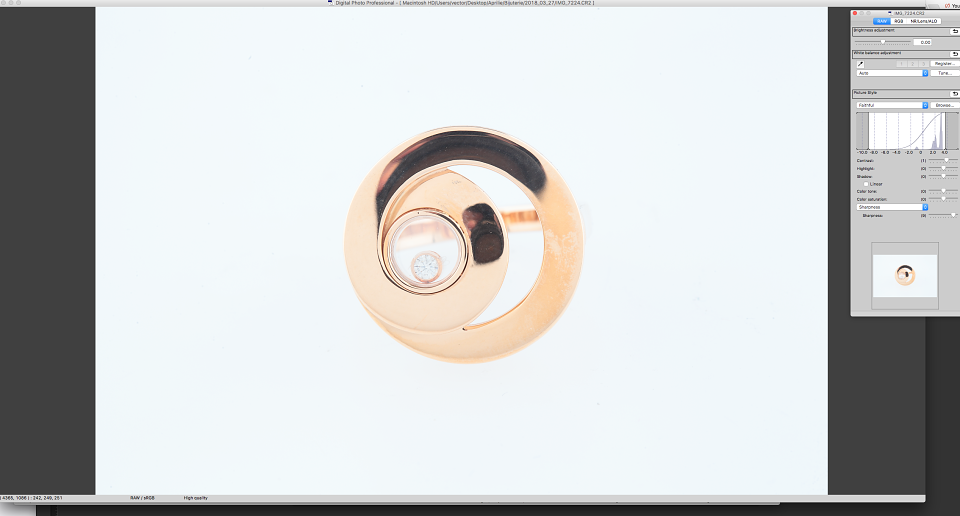Image resolution: width=960 pixels, height=516 pixels.
Task: Adjust the Color tone slider
Action: 943,192
